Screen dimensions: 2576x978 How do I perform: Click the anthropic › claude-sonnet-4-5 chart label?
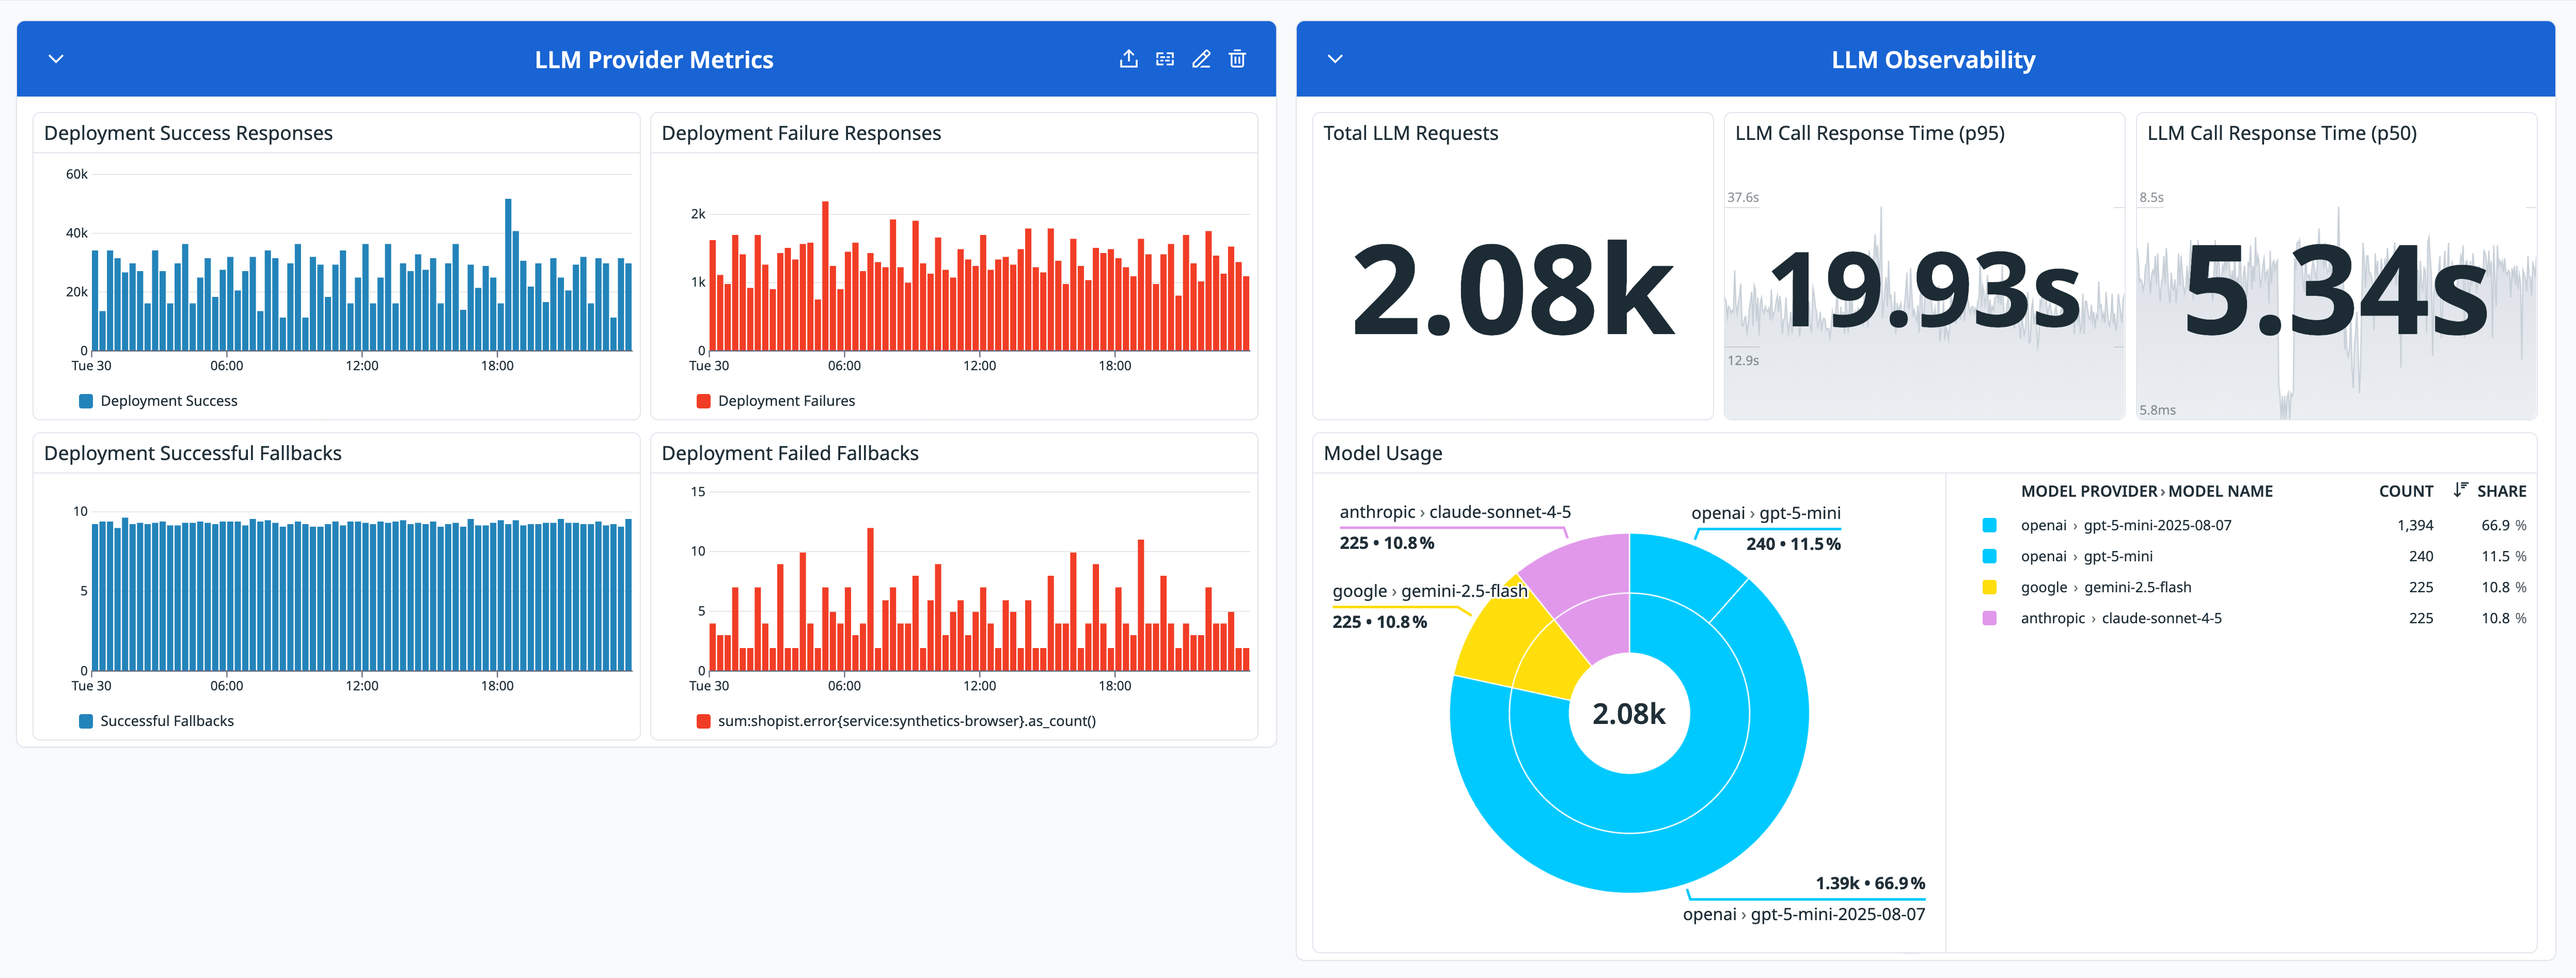click(1454, 512)
